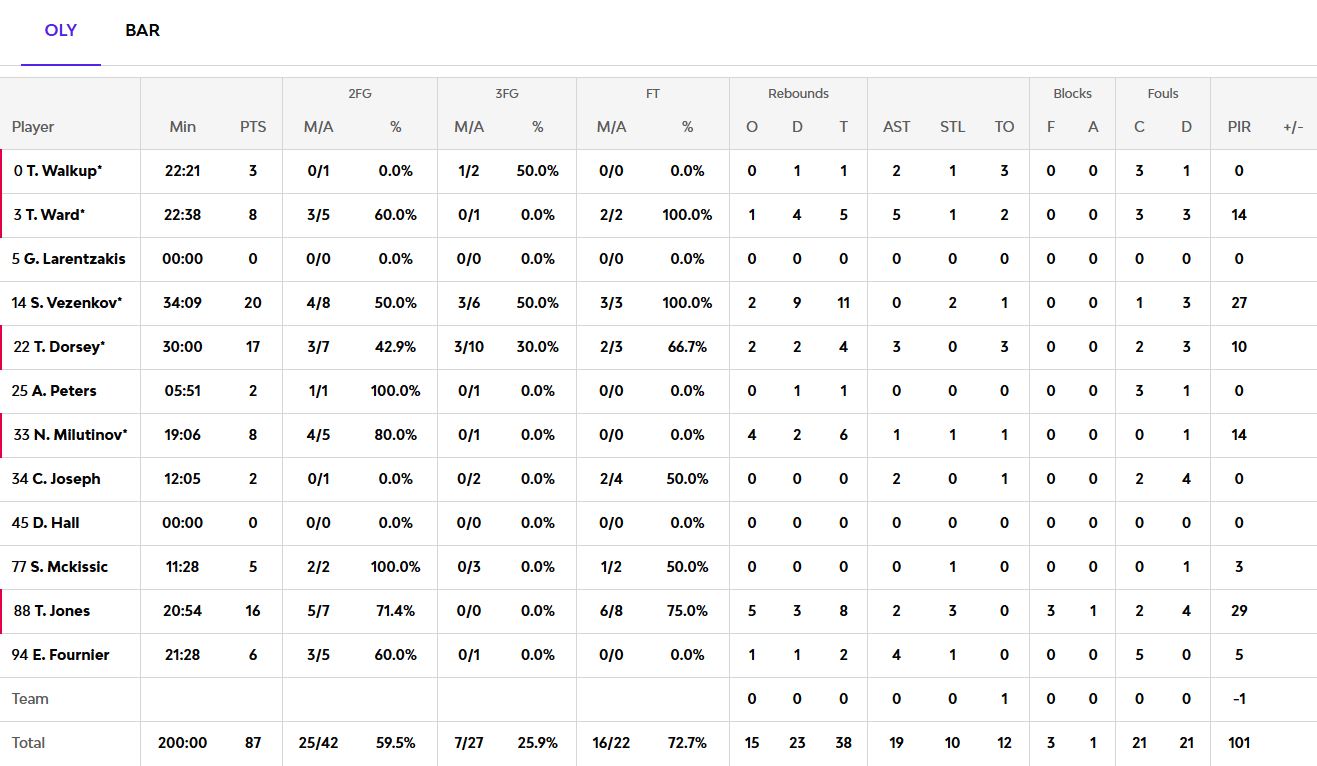This screenshot has width=1317, height=766.
Task: Click the AST column header
Action: [897, 127]
